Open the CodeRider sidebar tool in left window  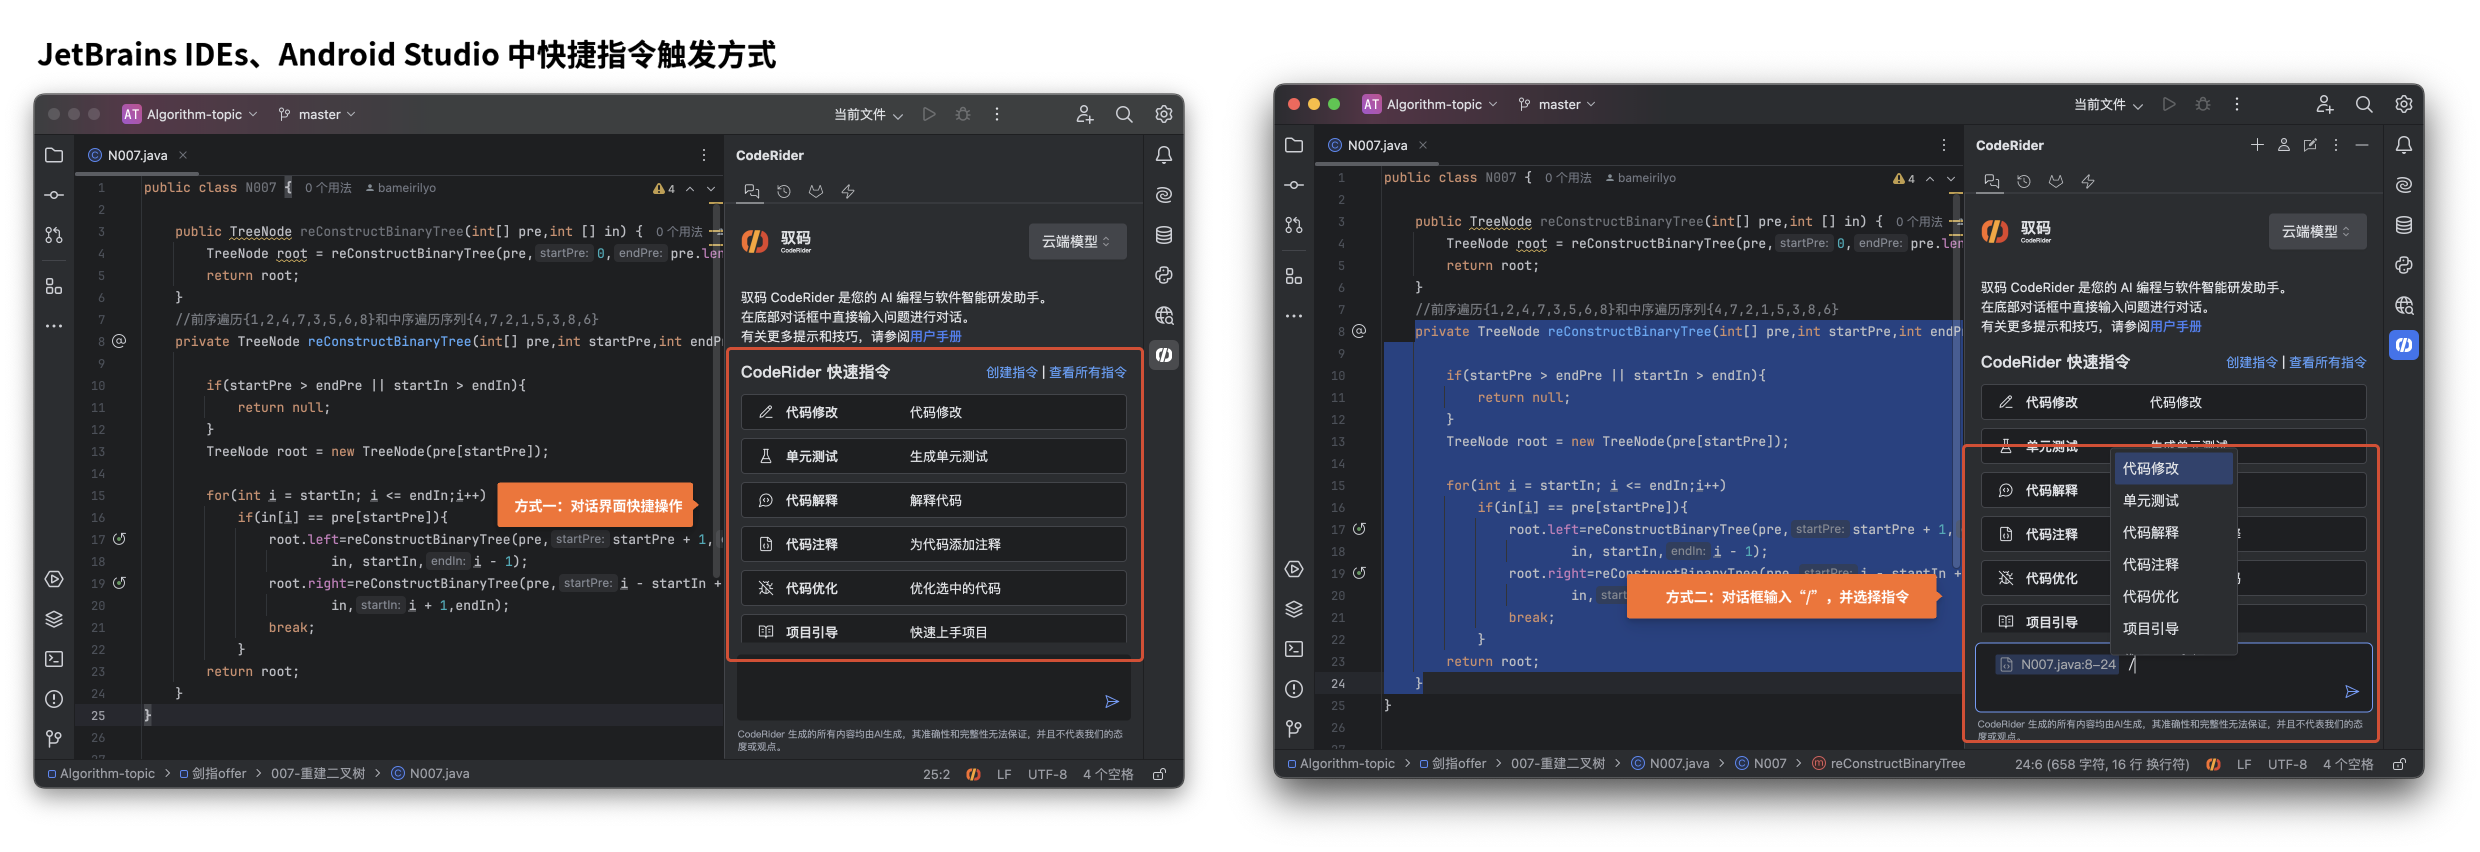[1164, 355]
